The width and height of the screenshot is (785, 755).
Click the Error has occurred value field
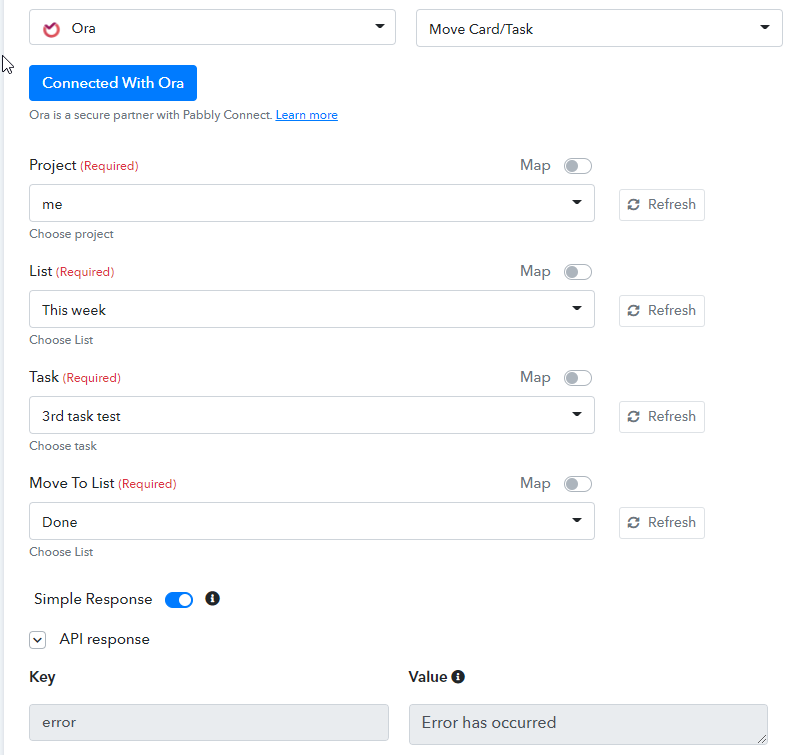coord(588,724)
